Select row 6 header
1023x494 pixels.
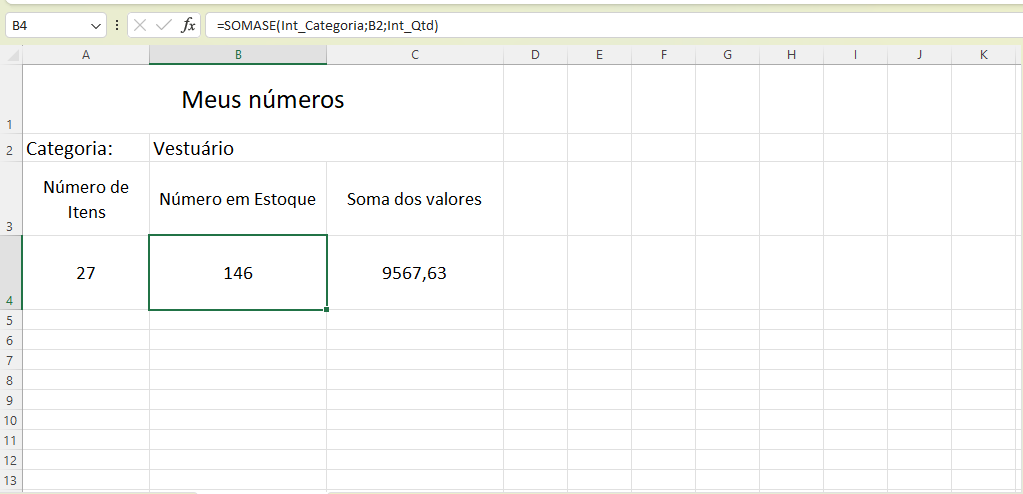11,340
